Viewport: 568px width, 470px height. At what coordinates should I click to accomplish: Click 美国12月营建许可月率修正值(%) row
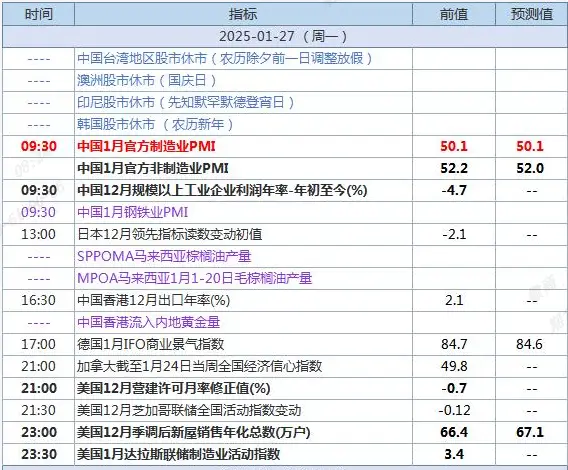coord(284,388)
